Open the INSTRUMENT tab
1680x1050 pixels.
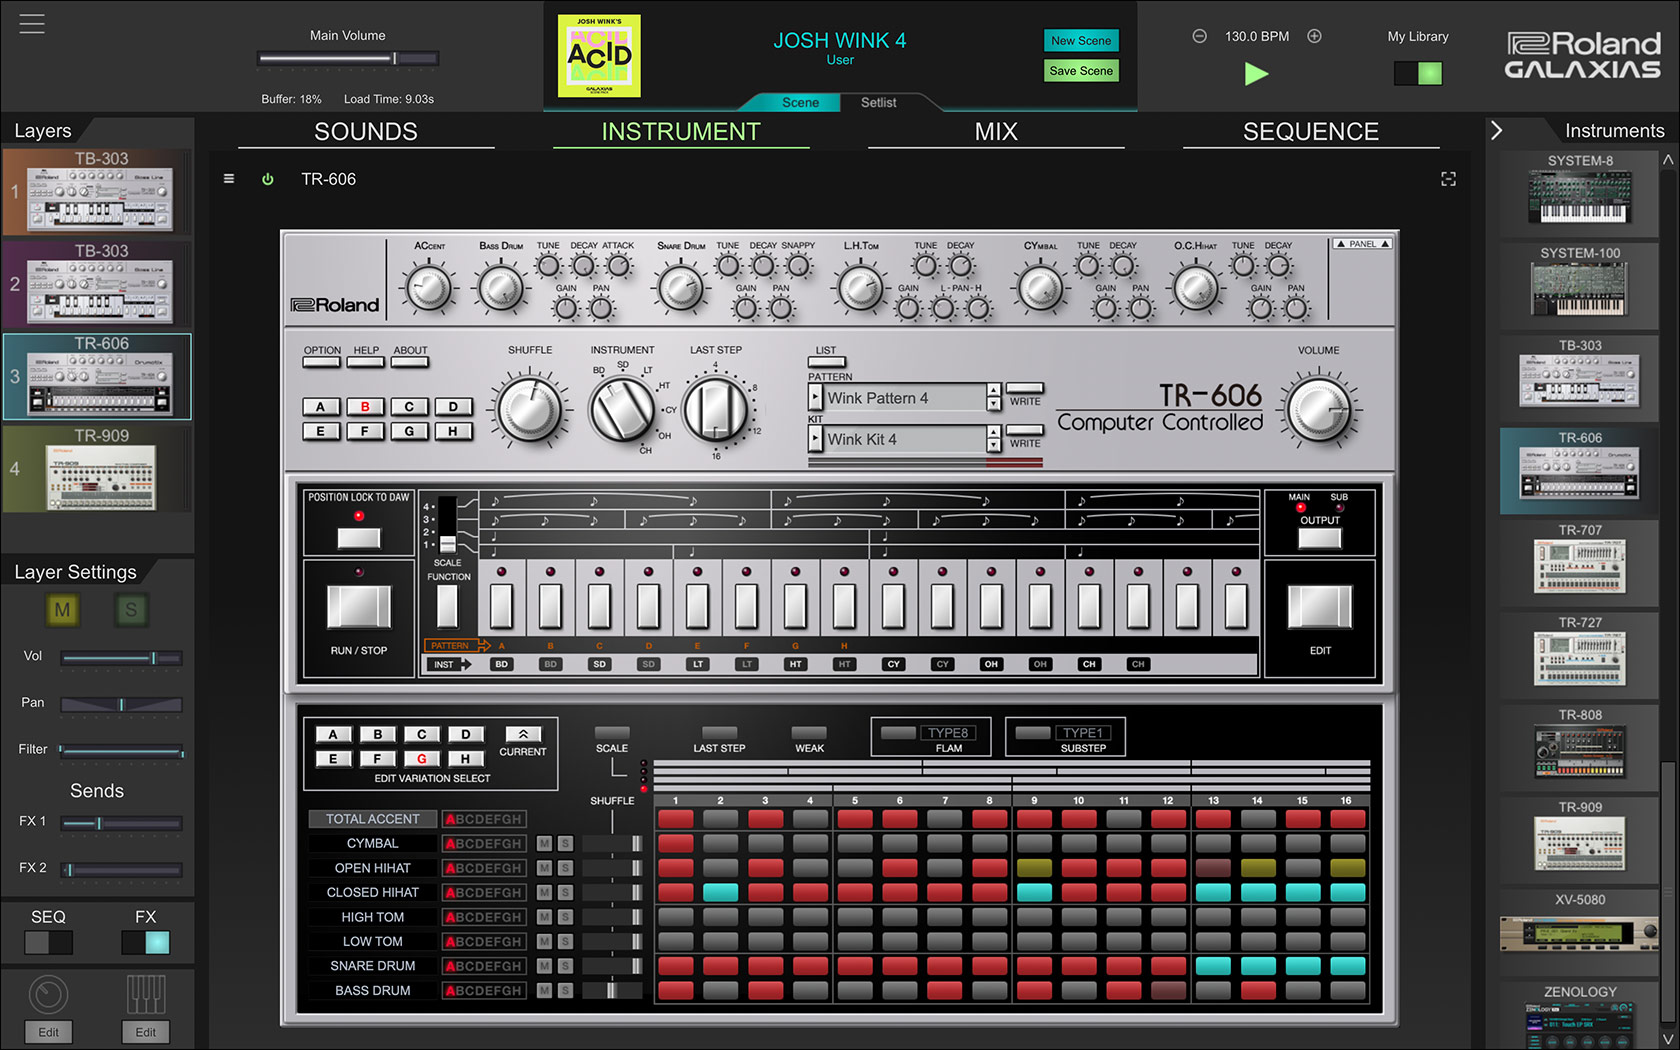point(681,132)
